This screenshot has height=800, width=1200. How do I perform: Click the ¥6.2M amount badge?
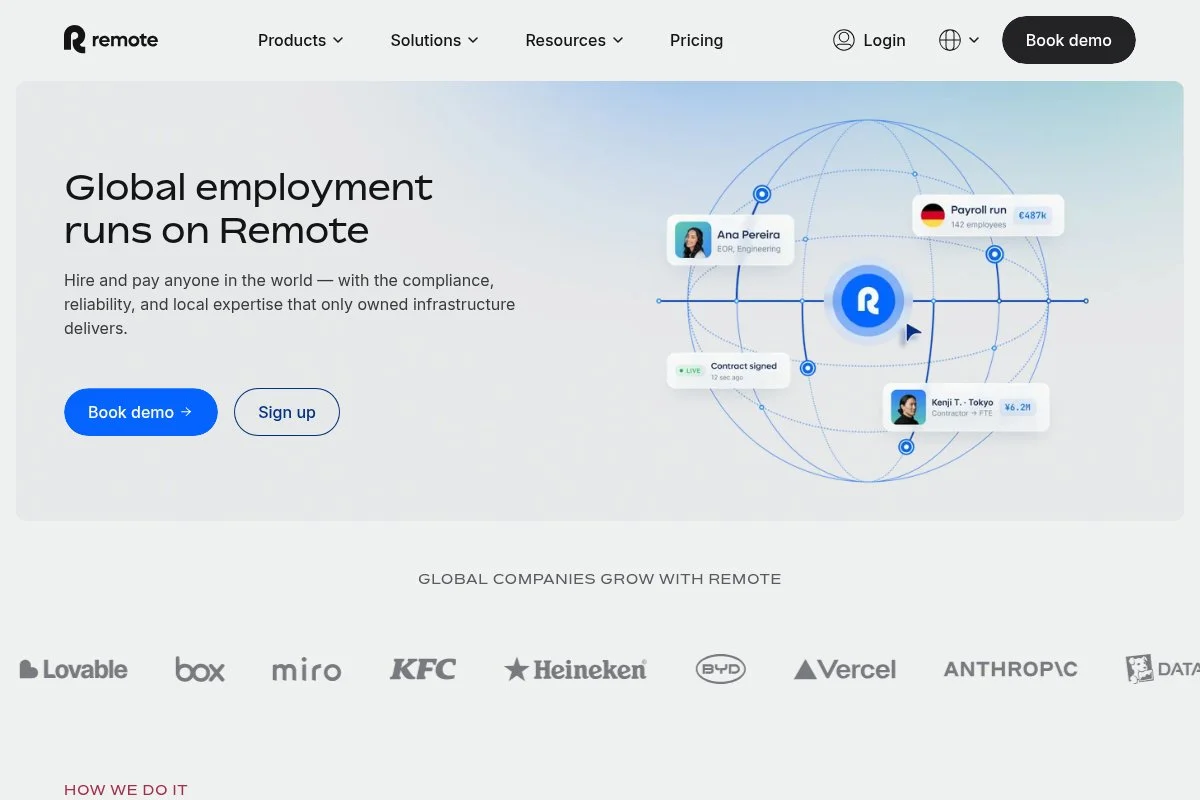[1018, 407]
